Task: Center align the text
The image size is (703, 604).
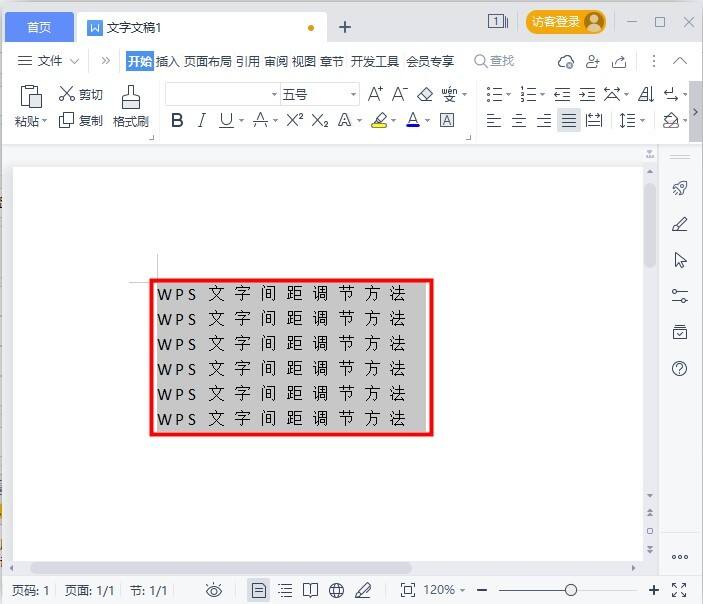Action: point(519,120)
